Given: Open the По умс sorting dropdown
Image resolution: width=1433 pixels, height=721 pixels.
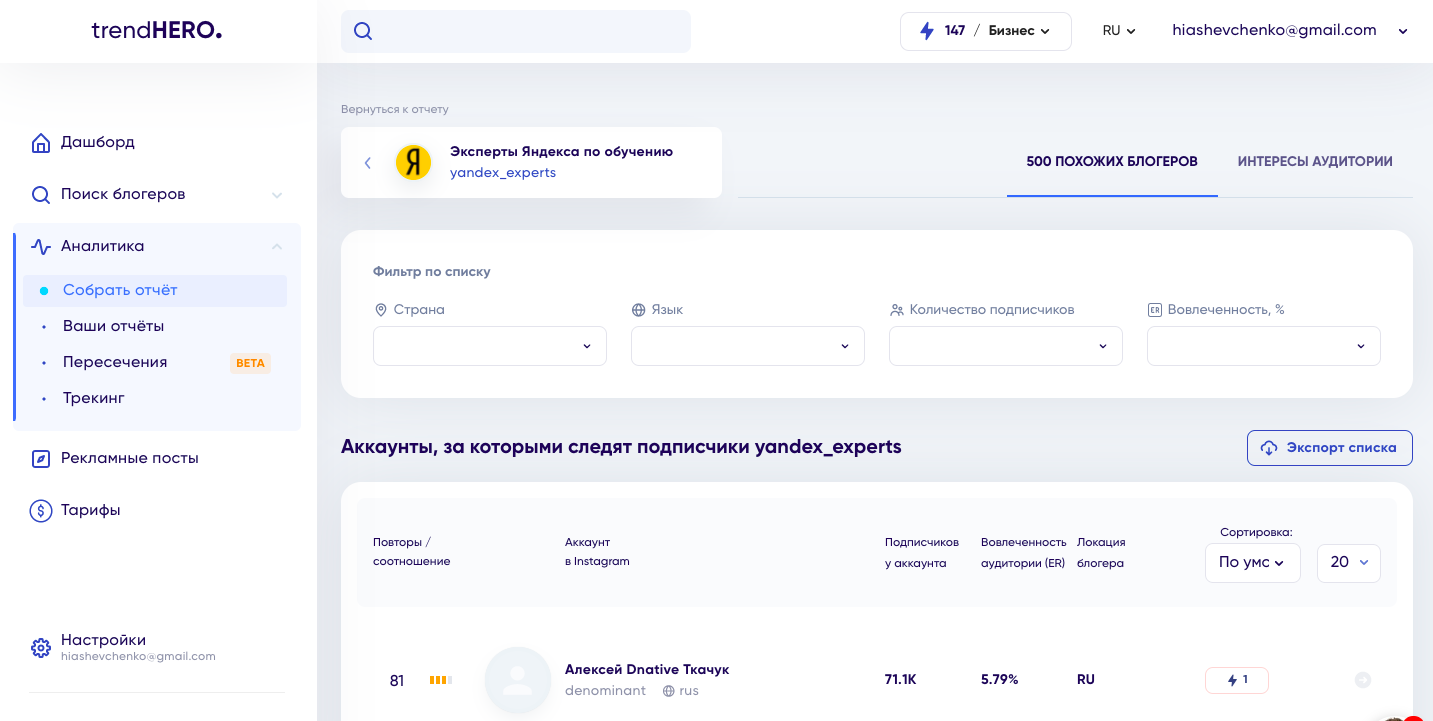Looking at the screenshot, I should (1253, 563).
